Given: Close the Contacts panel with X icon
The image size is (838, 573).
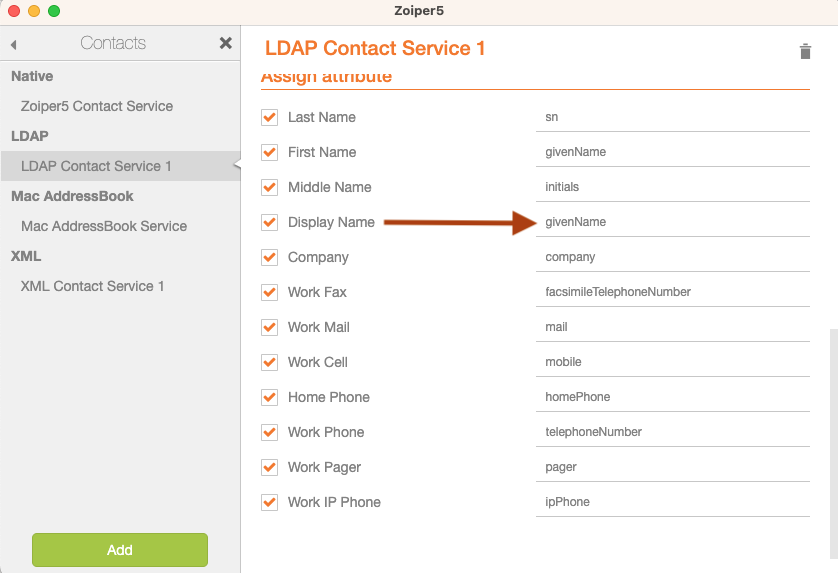Looking at the screenshot, I should pyautogui.click(x=226, y=43).
